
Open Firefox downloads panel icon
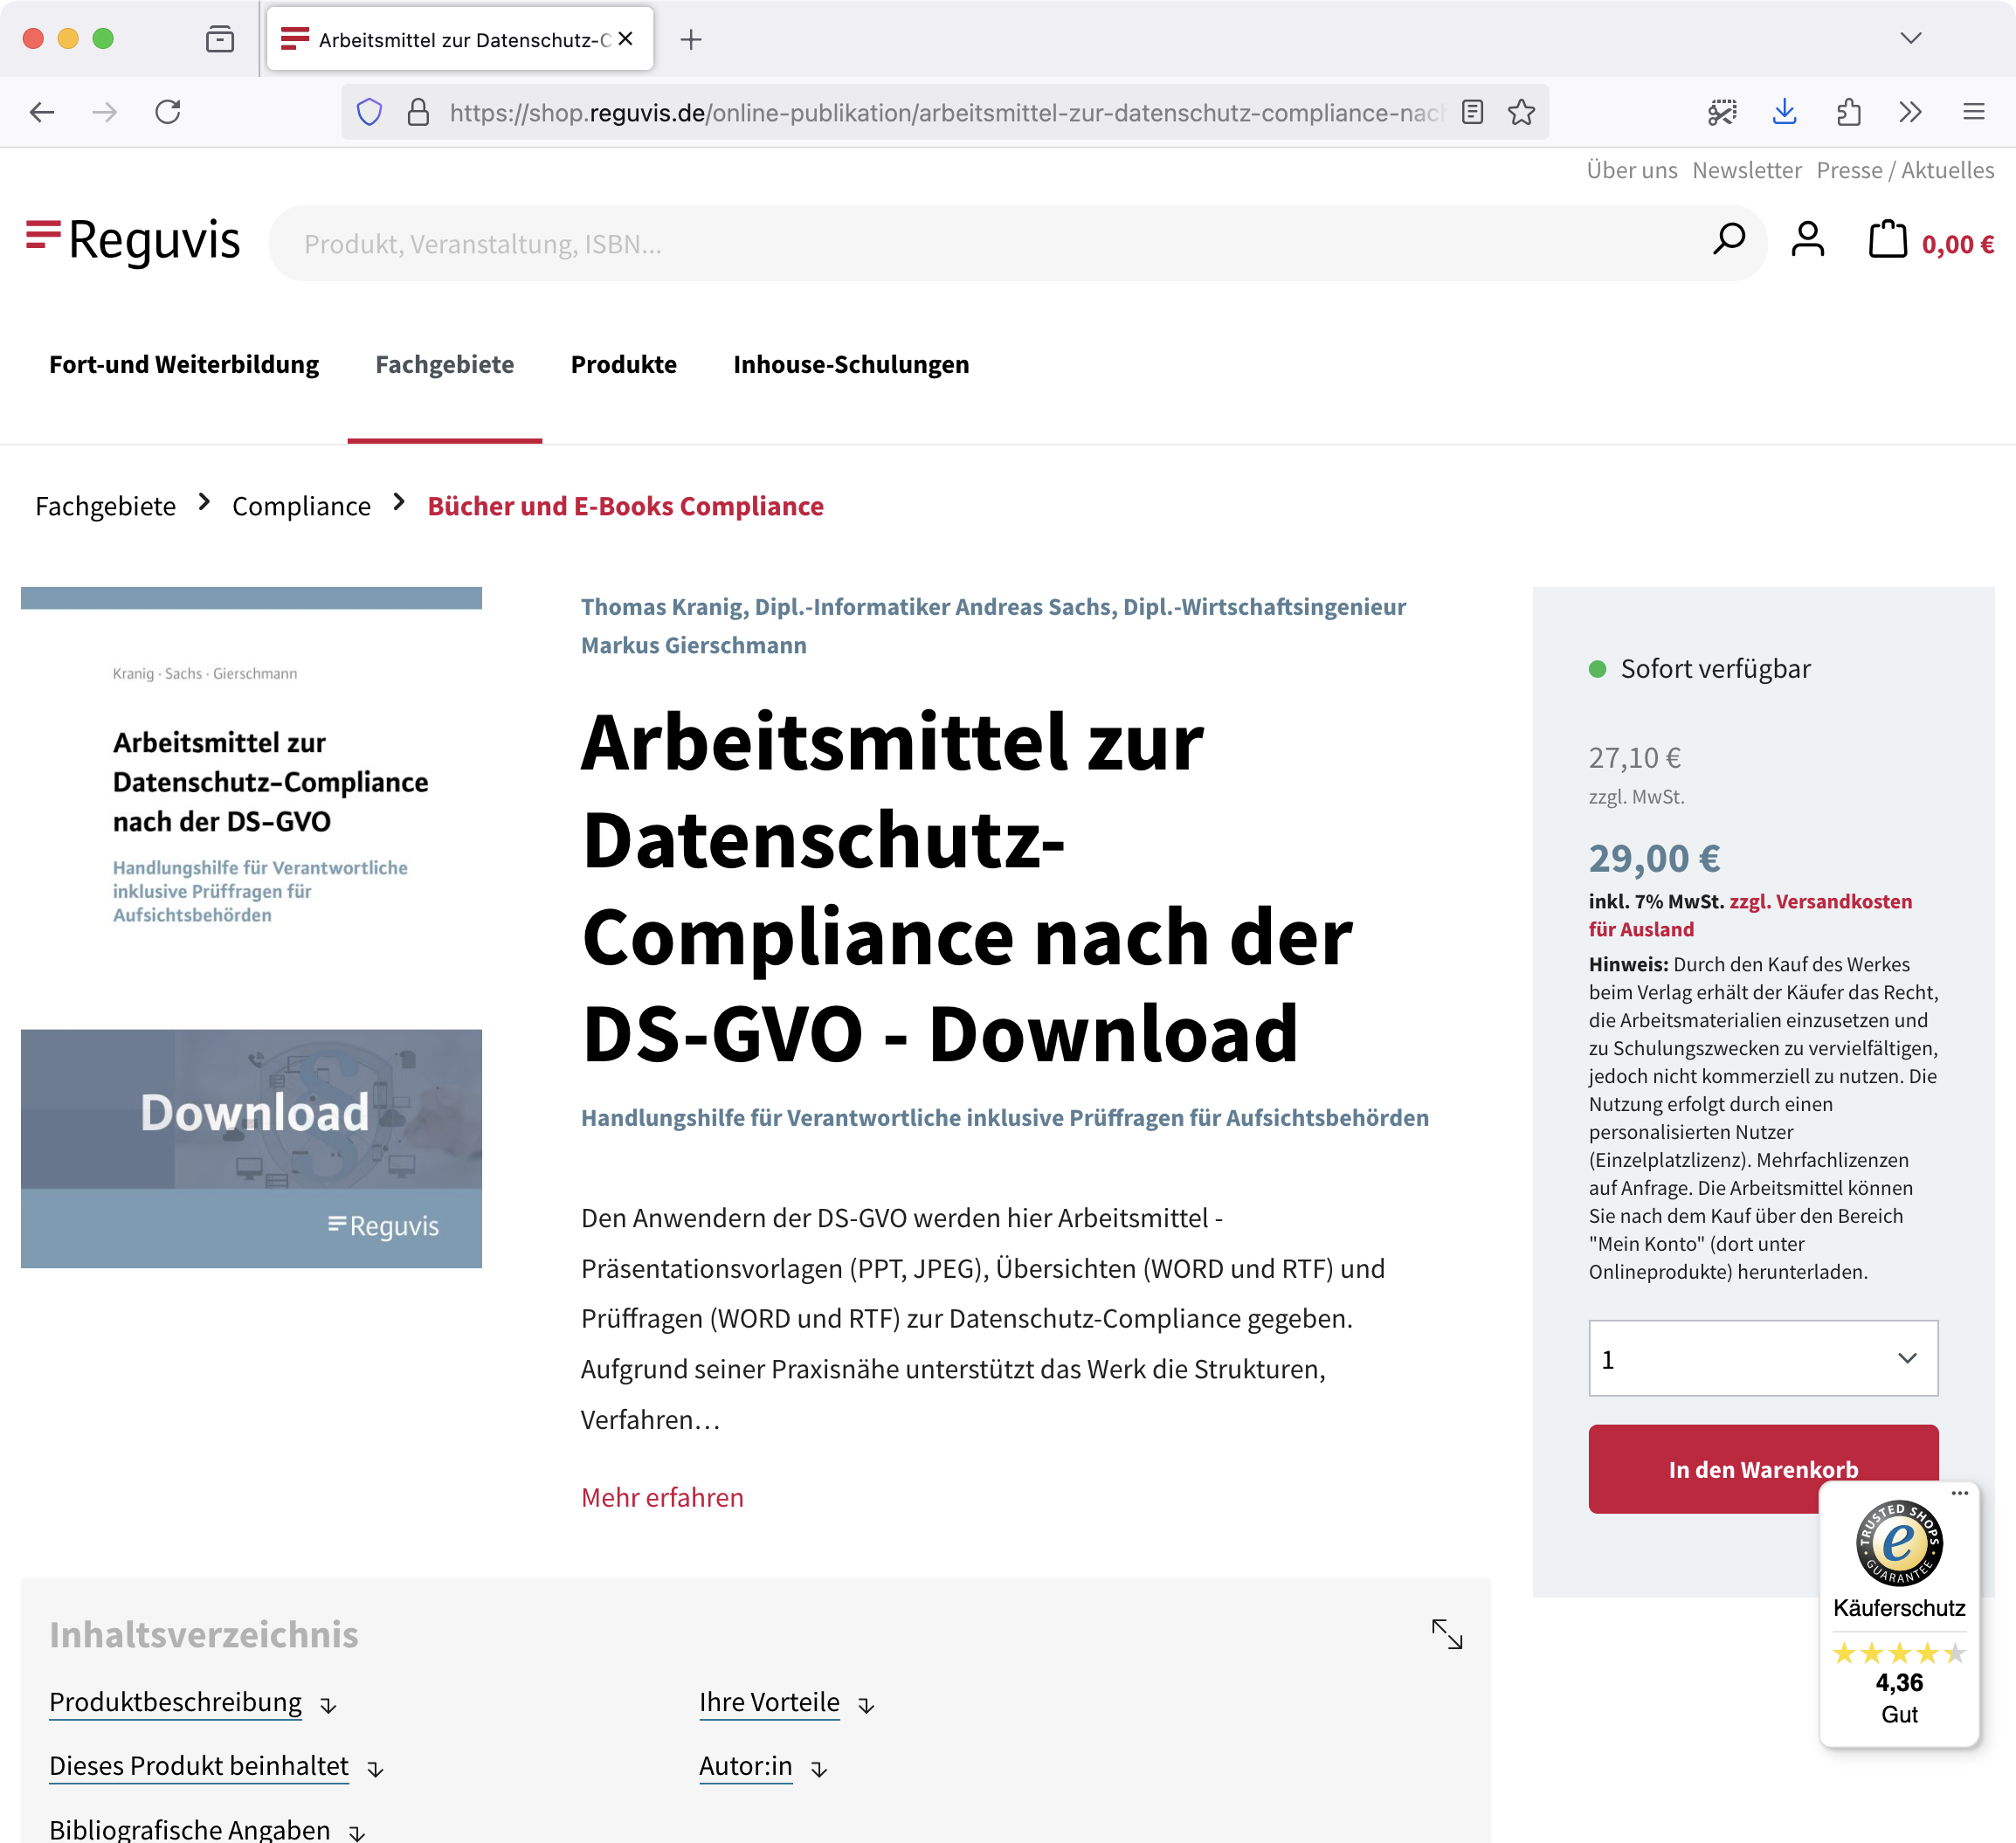[1784, 112]
